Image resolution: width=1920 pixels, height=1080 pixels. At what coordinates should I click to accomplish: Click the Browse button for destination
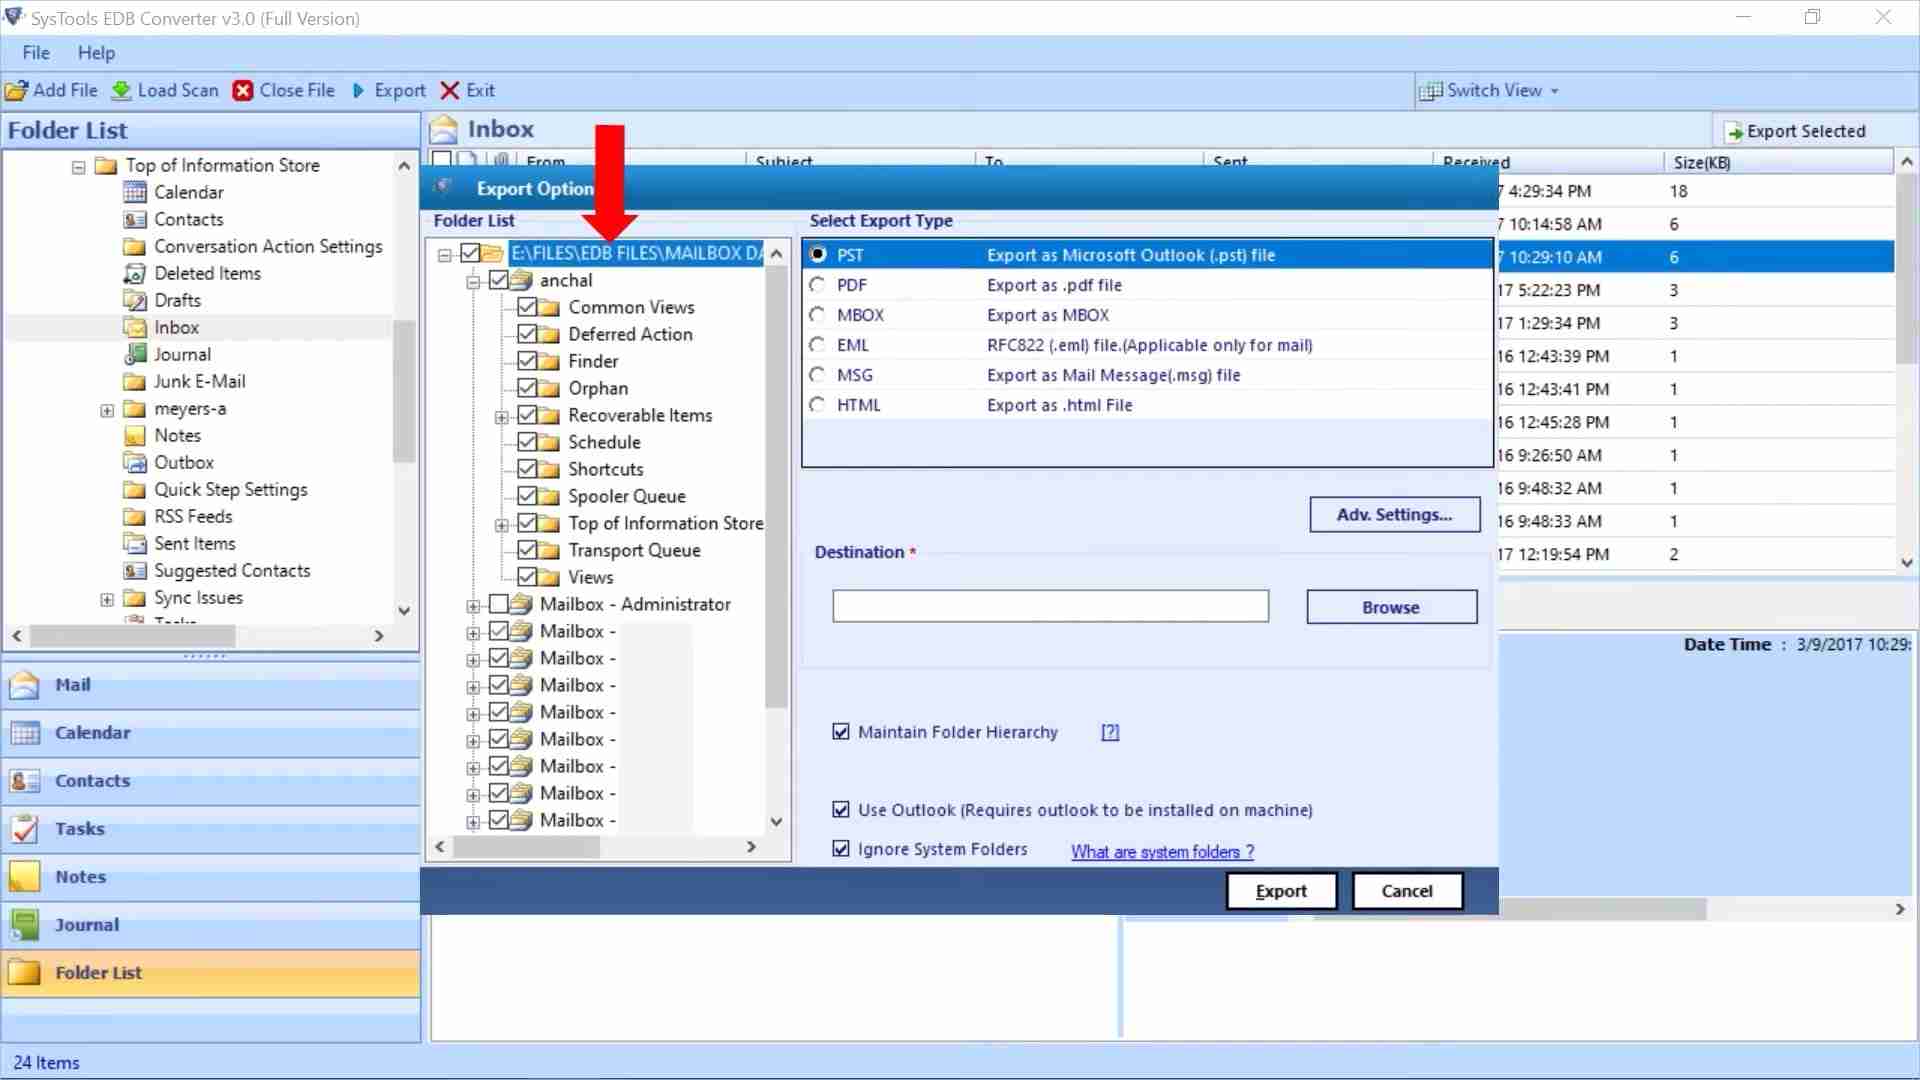(1391, 606)
